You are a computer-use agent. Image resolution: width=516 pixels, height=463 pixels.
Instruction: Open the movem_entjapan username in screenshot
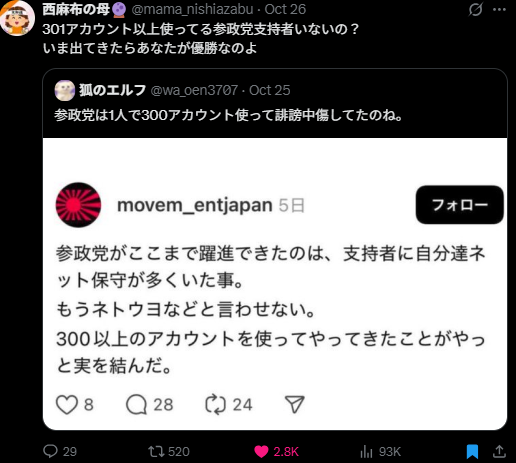coord(195,205)
